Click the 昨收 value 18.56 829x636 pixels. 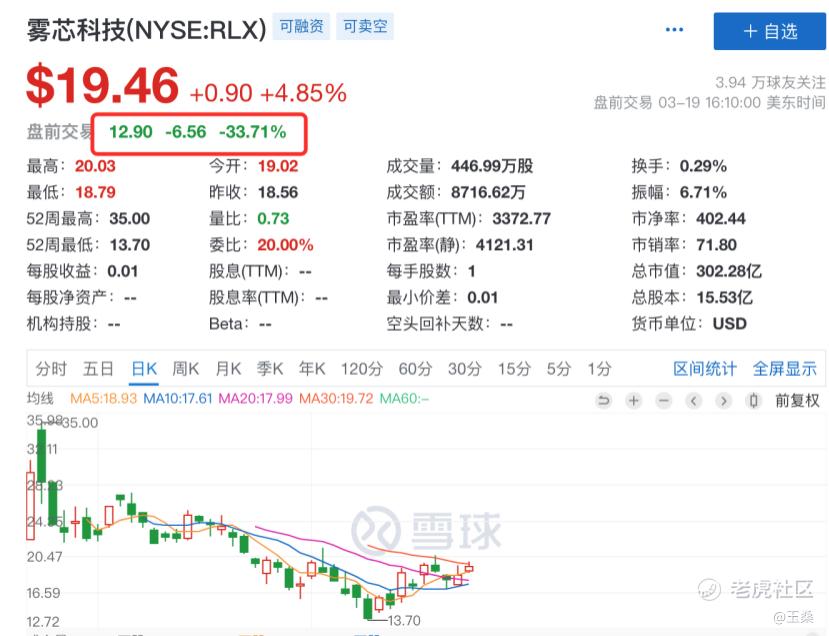click(x=278, y=192)
